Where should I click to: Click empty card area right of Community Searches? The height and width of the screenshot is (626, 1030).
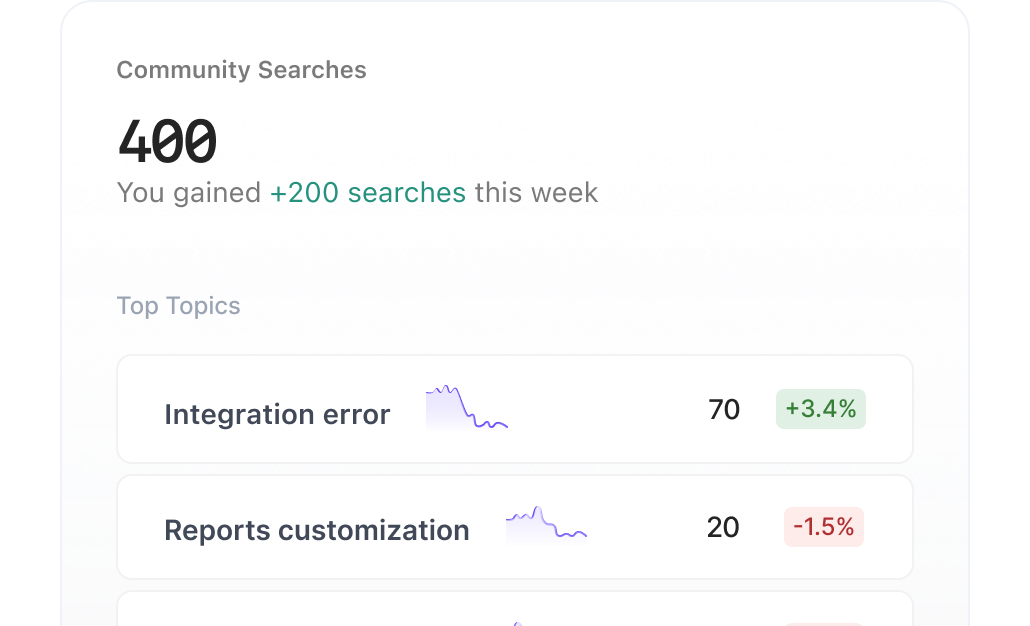650,70
